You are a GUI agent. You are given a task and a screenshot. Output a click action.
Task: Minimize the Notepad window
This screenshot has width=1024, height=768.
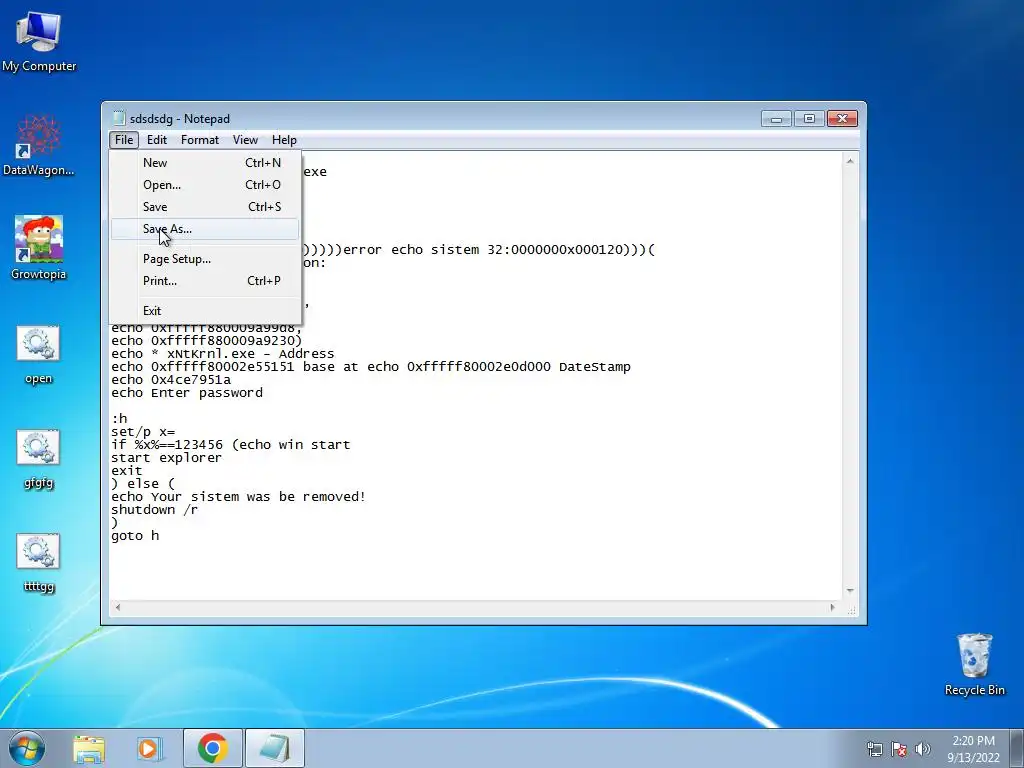click(x=776, y=119)
